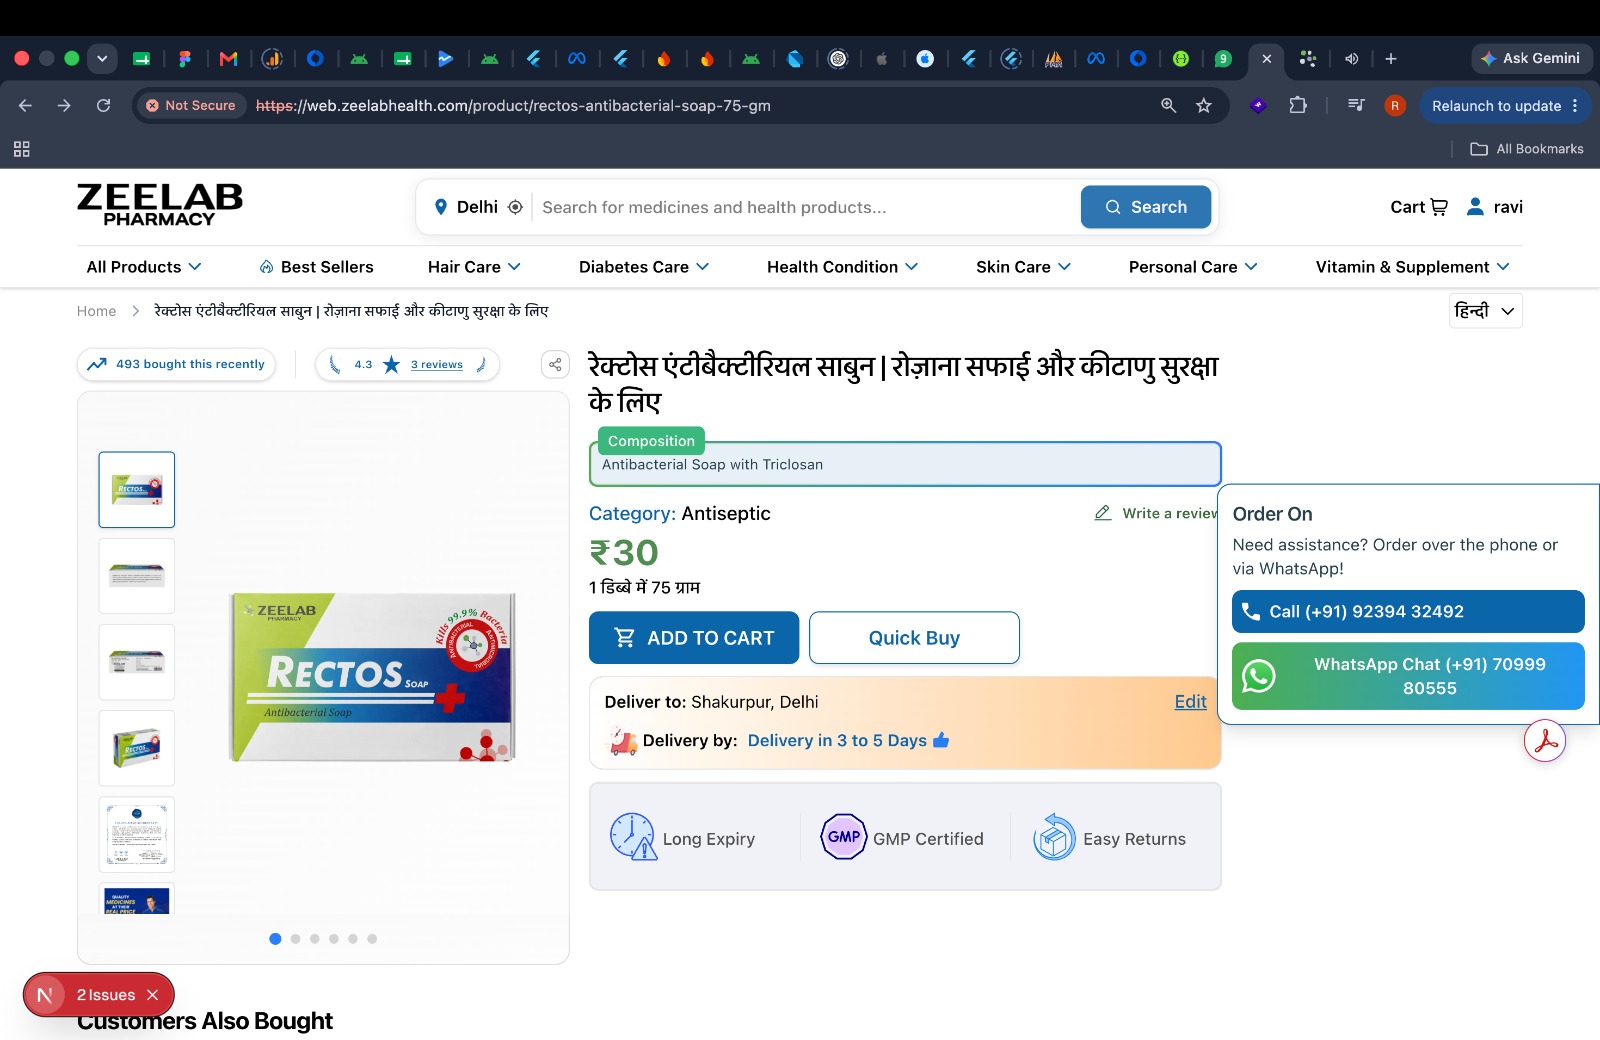Open the zoom magnifier in address bar

[x=1168, y=105]
